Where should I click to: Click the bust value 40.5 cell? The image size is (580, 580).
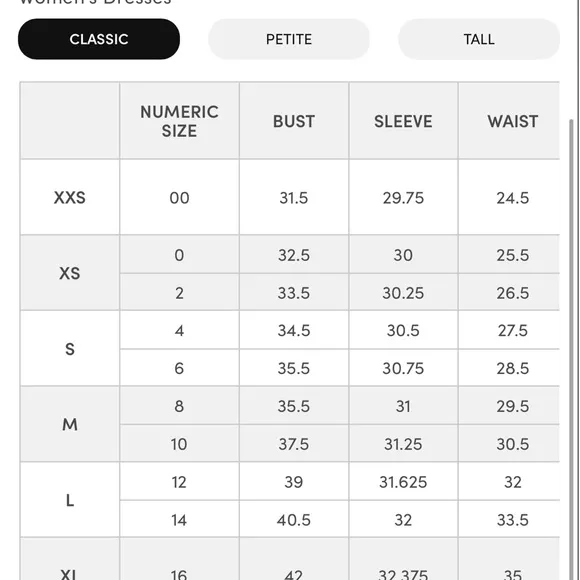tap(294, 520)
